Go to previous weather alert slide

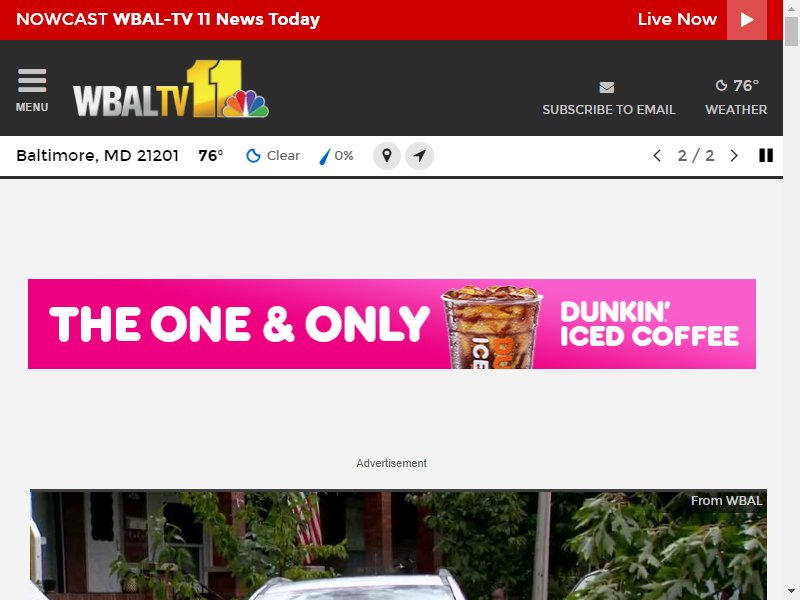tap(657, 156)
